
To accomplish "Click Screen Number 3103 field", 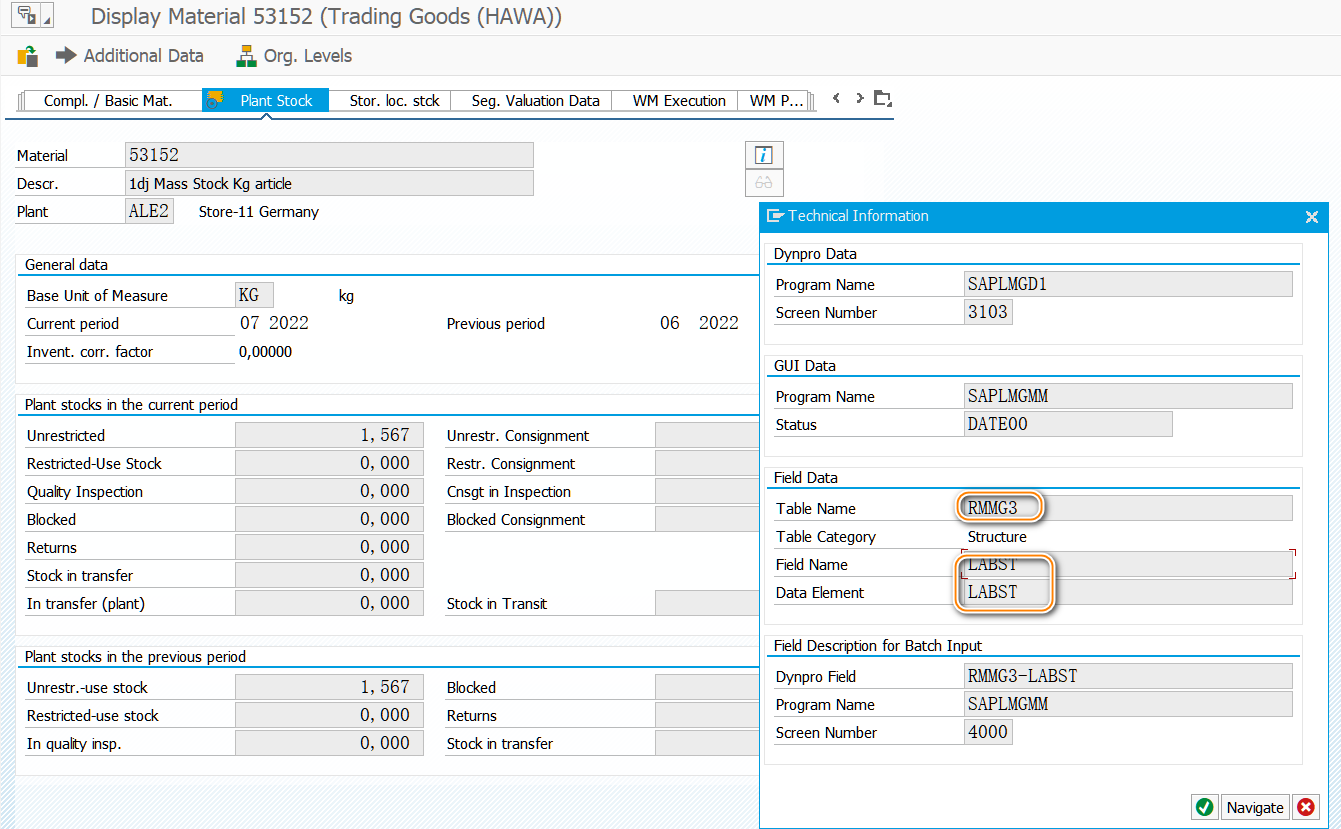I will point(988,312).
